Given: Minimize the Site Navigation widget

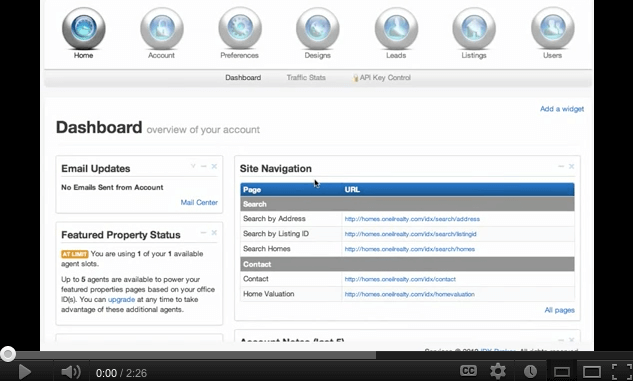Looking at the screenshot, I should [561, 166].
